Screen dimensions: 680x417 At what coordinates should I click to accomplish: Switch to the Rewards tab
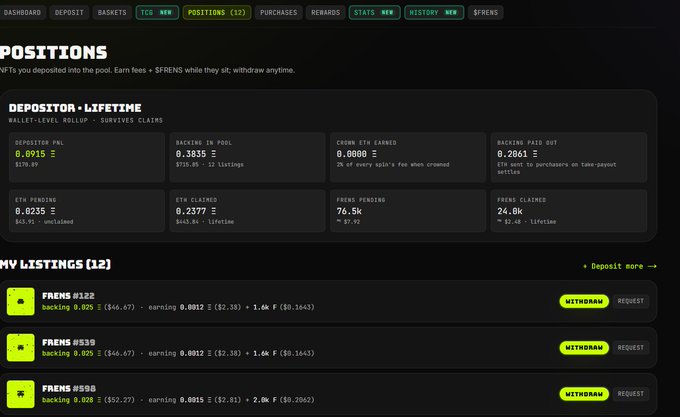click(325, 13)
